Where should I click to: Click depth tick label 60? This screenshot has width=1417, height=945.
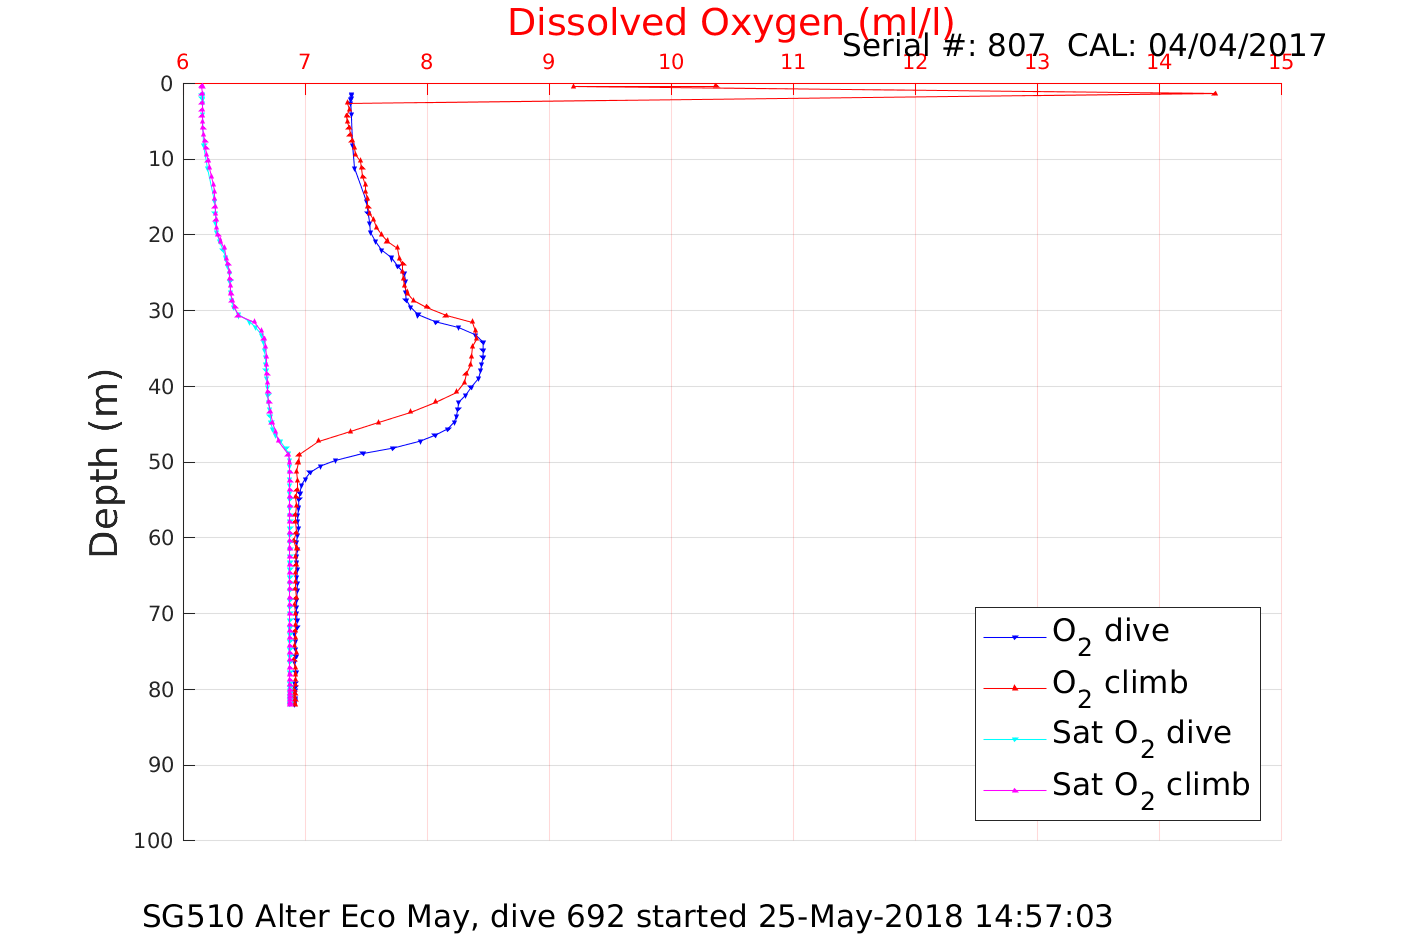click(160, 538)
